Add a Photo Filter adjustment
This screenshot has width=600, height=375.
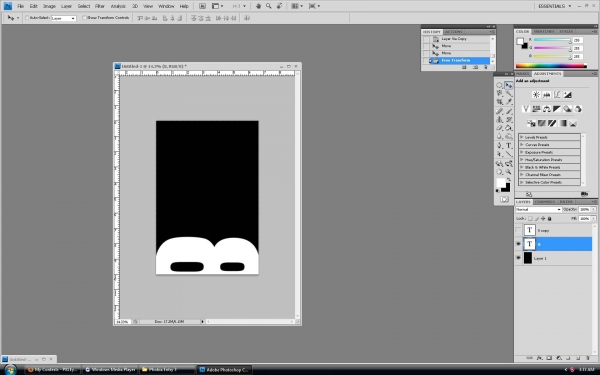(567, 109)
